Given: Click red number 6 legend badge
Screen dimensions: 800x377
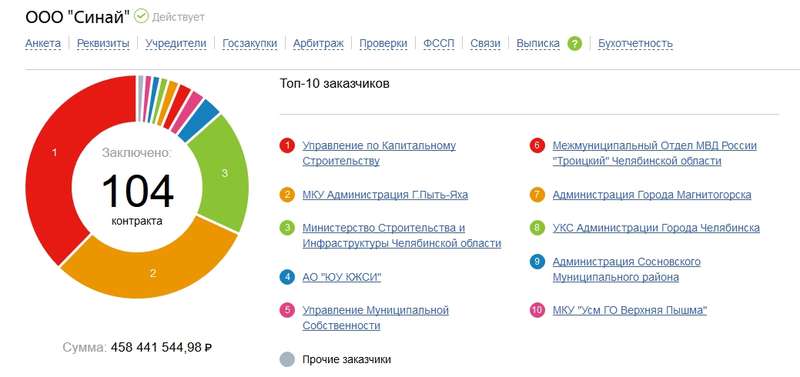Looking at the screenshot, I should [537, 146].
